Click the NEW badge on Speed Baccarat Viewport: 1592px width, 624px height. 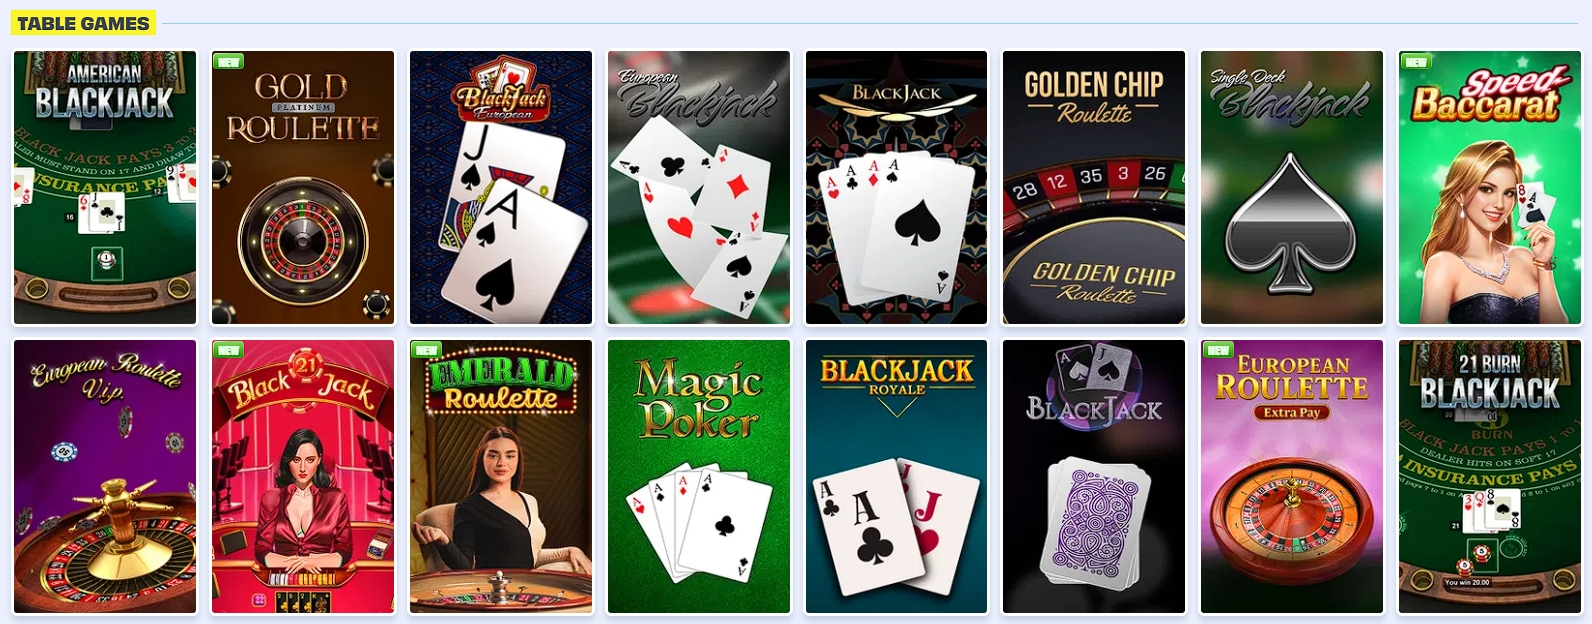pos(1416,61)
